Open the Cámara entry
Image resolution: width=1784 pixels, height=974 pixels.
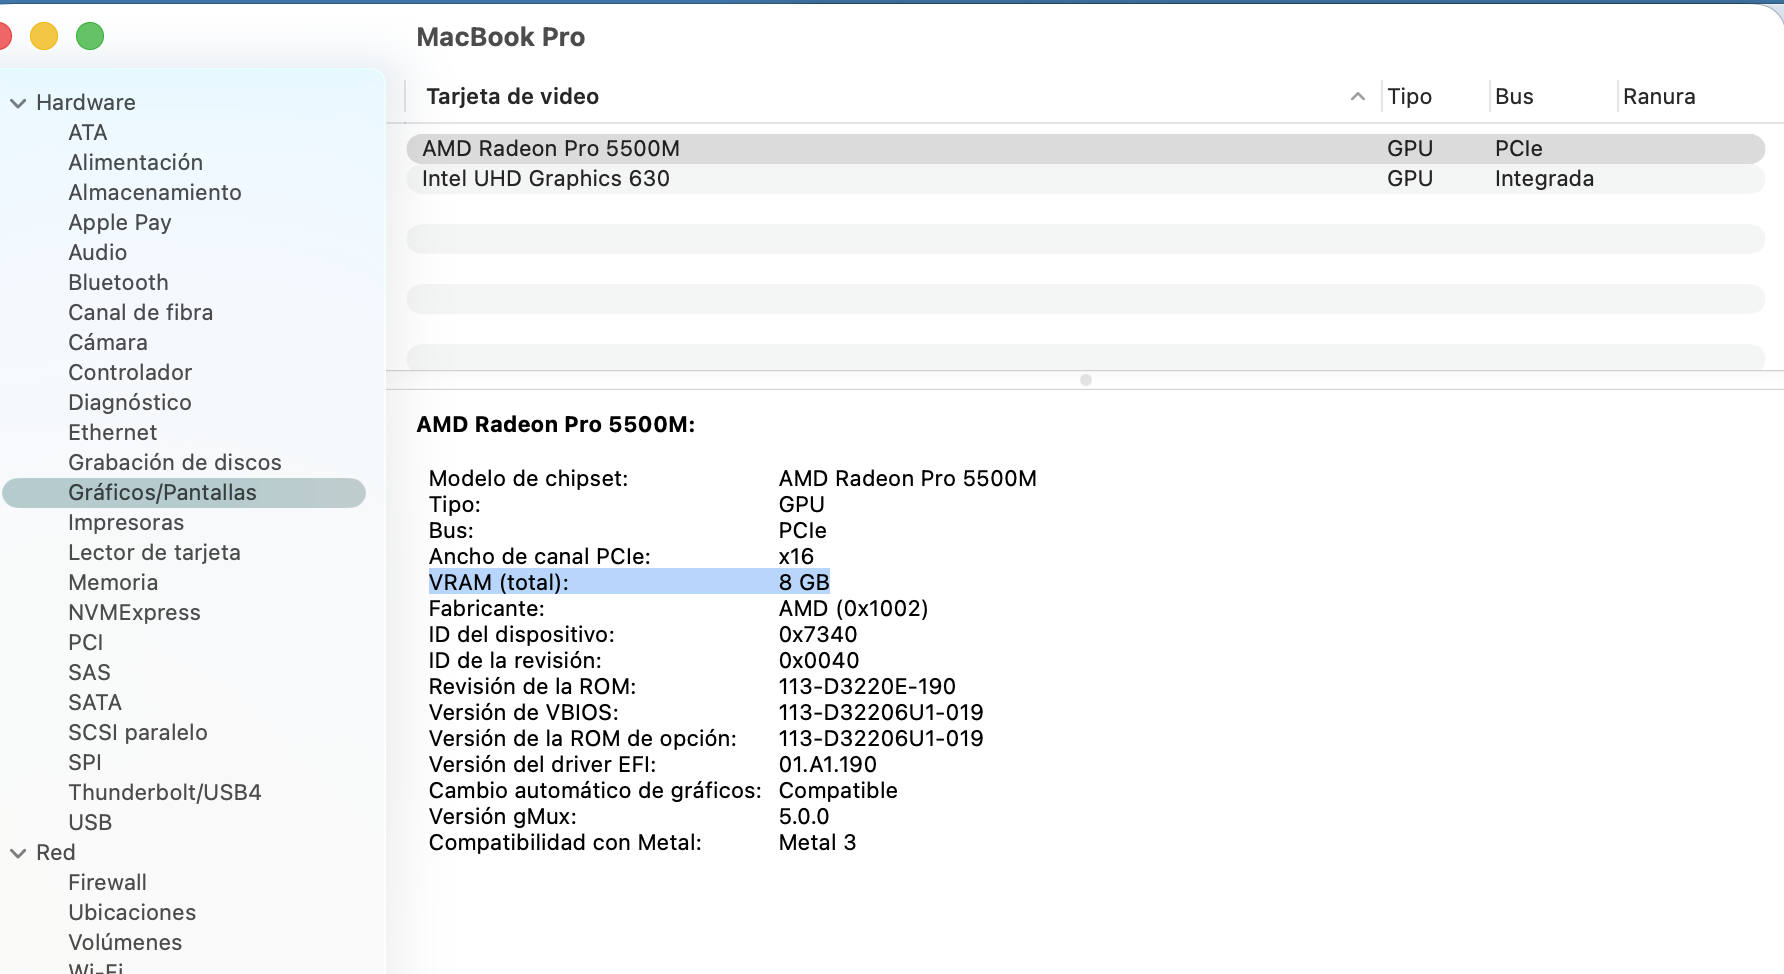coord(108,342)
